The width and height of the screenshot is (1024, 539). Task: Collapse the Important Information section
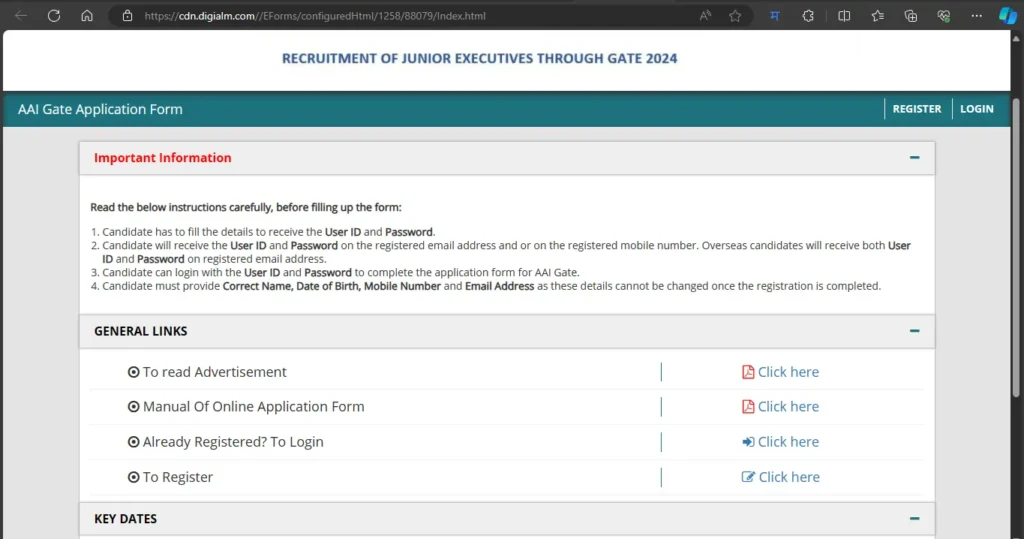pos(914,158)
